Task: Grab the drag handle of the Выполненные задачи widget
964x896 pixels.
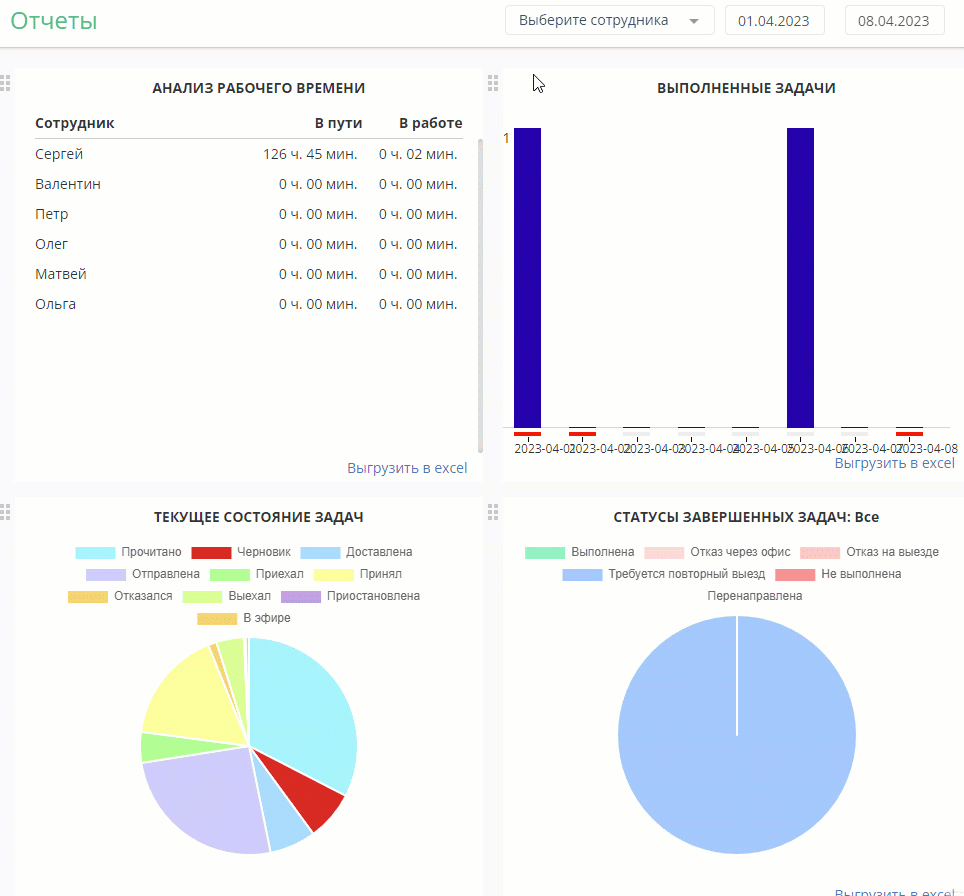Action: point(492,83)
